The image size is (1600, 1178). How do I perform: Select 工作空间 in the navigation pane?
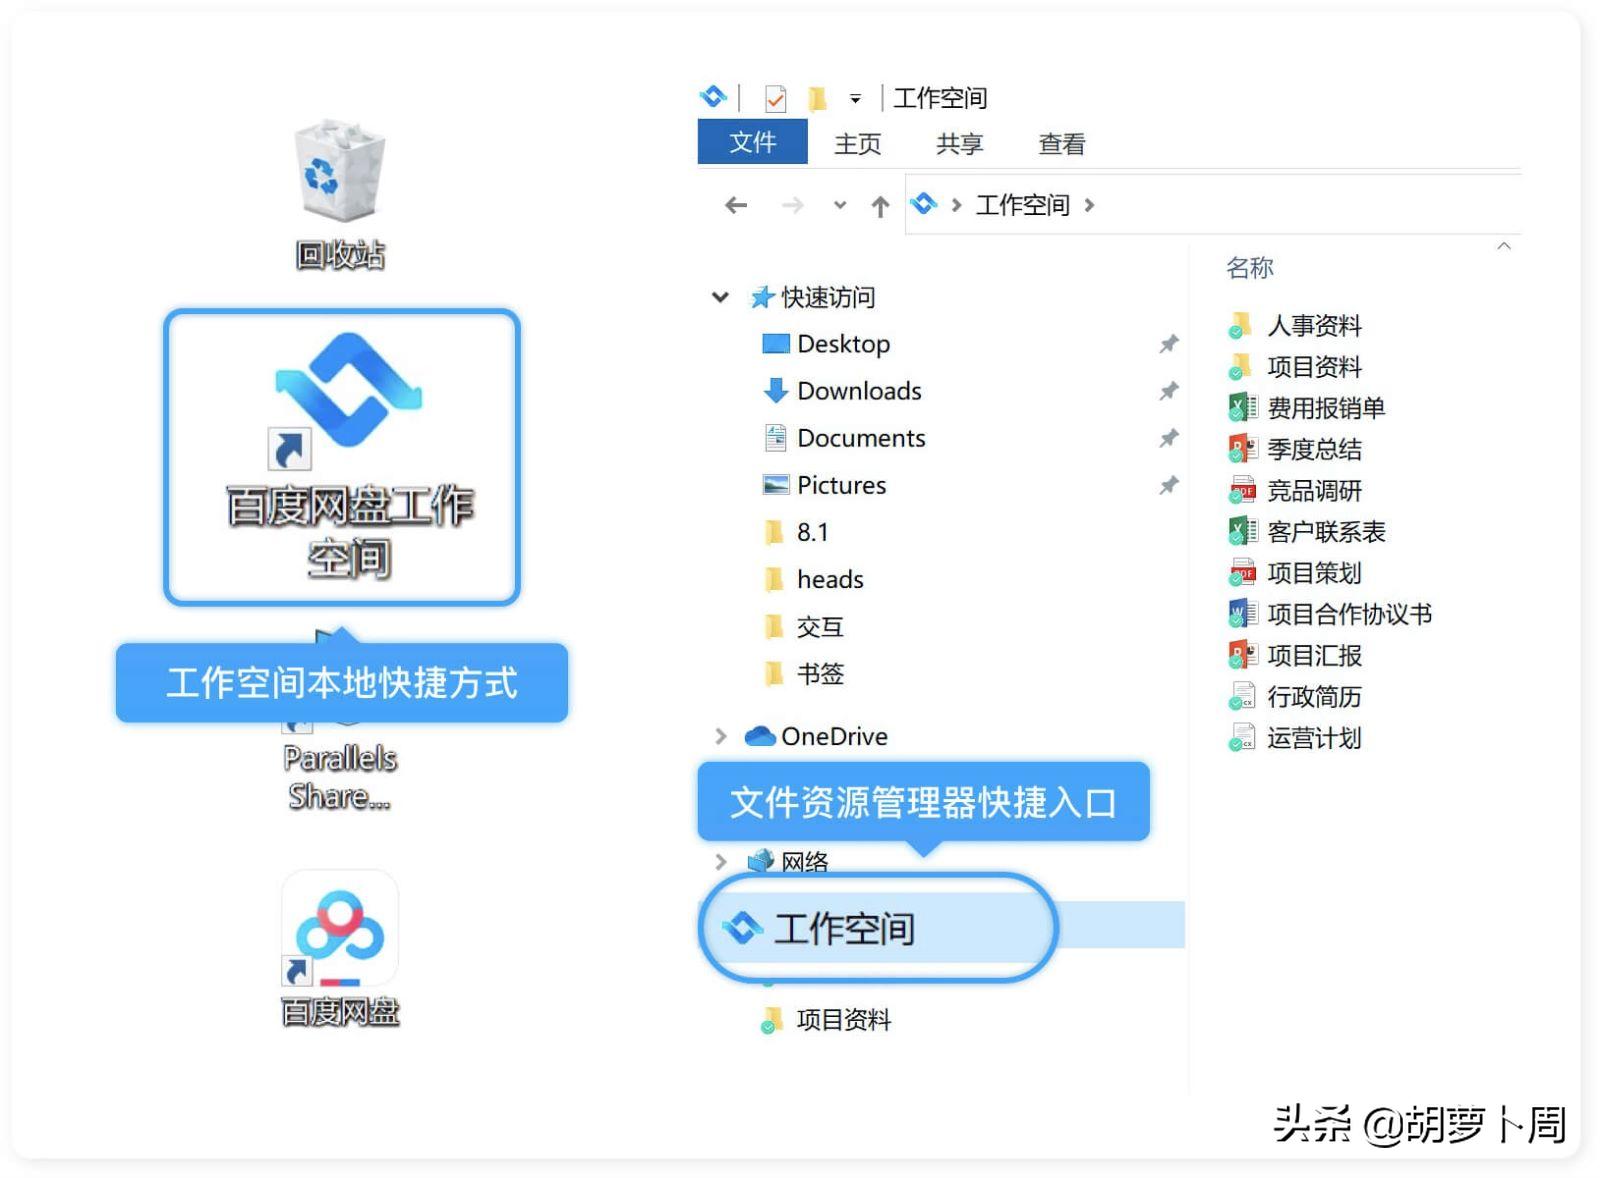(x=846, y=928)
